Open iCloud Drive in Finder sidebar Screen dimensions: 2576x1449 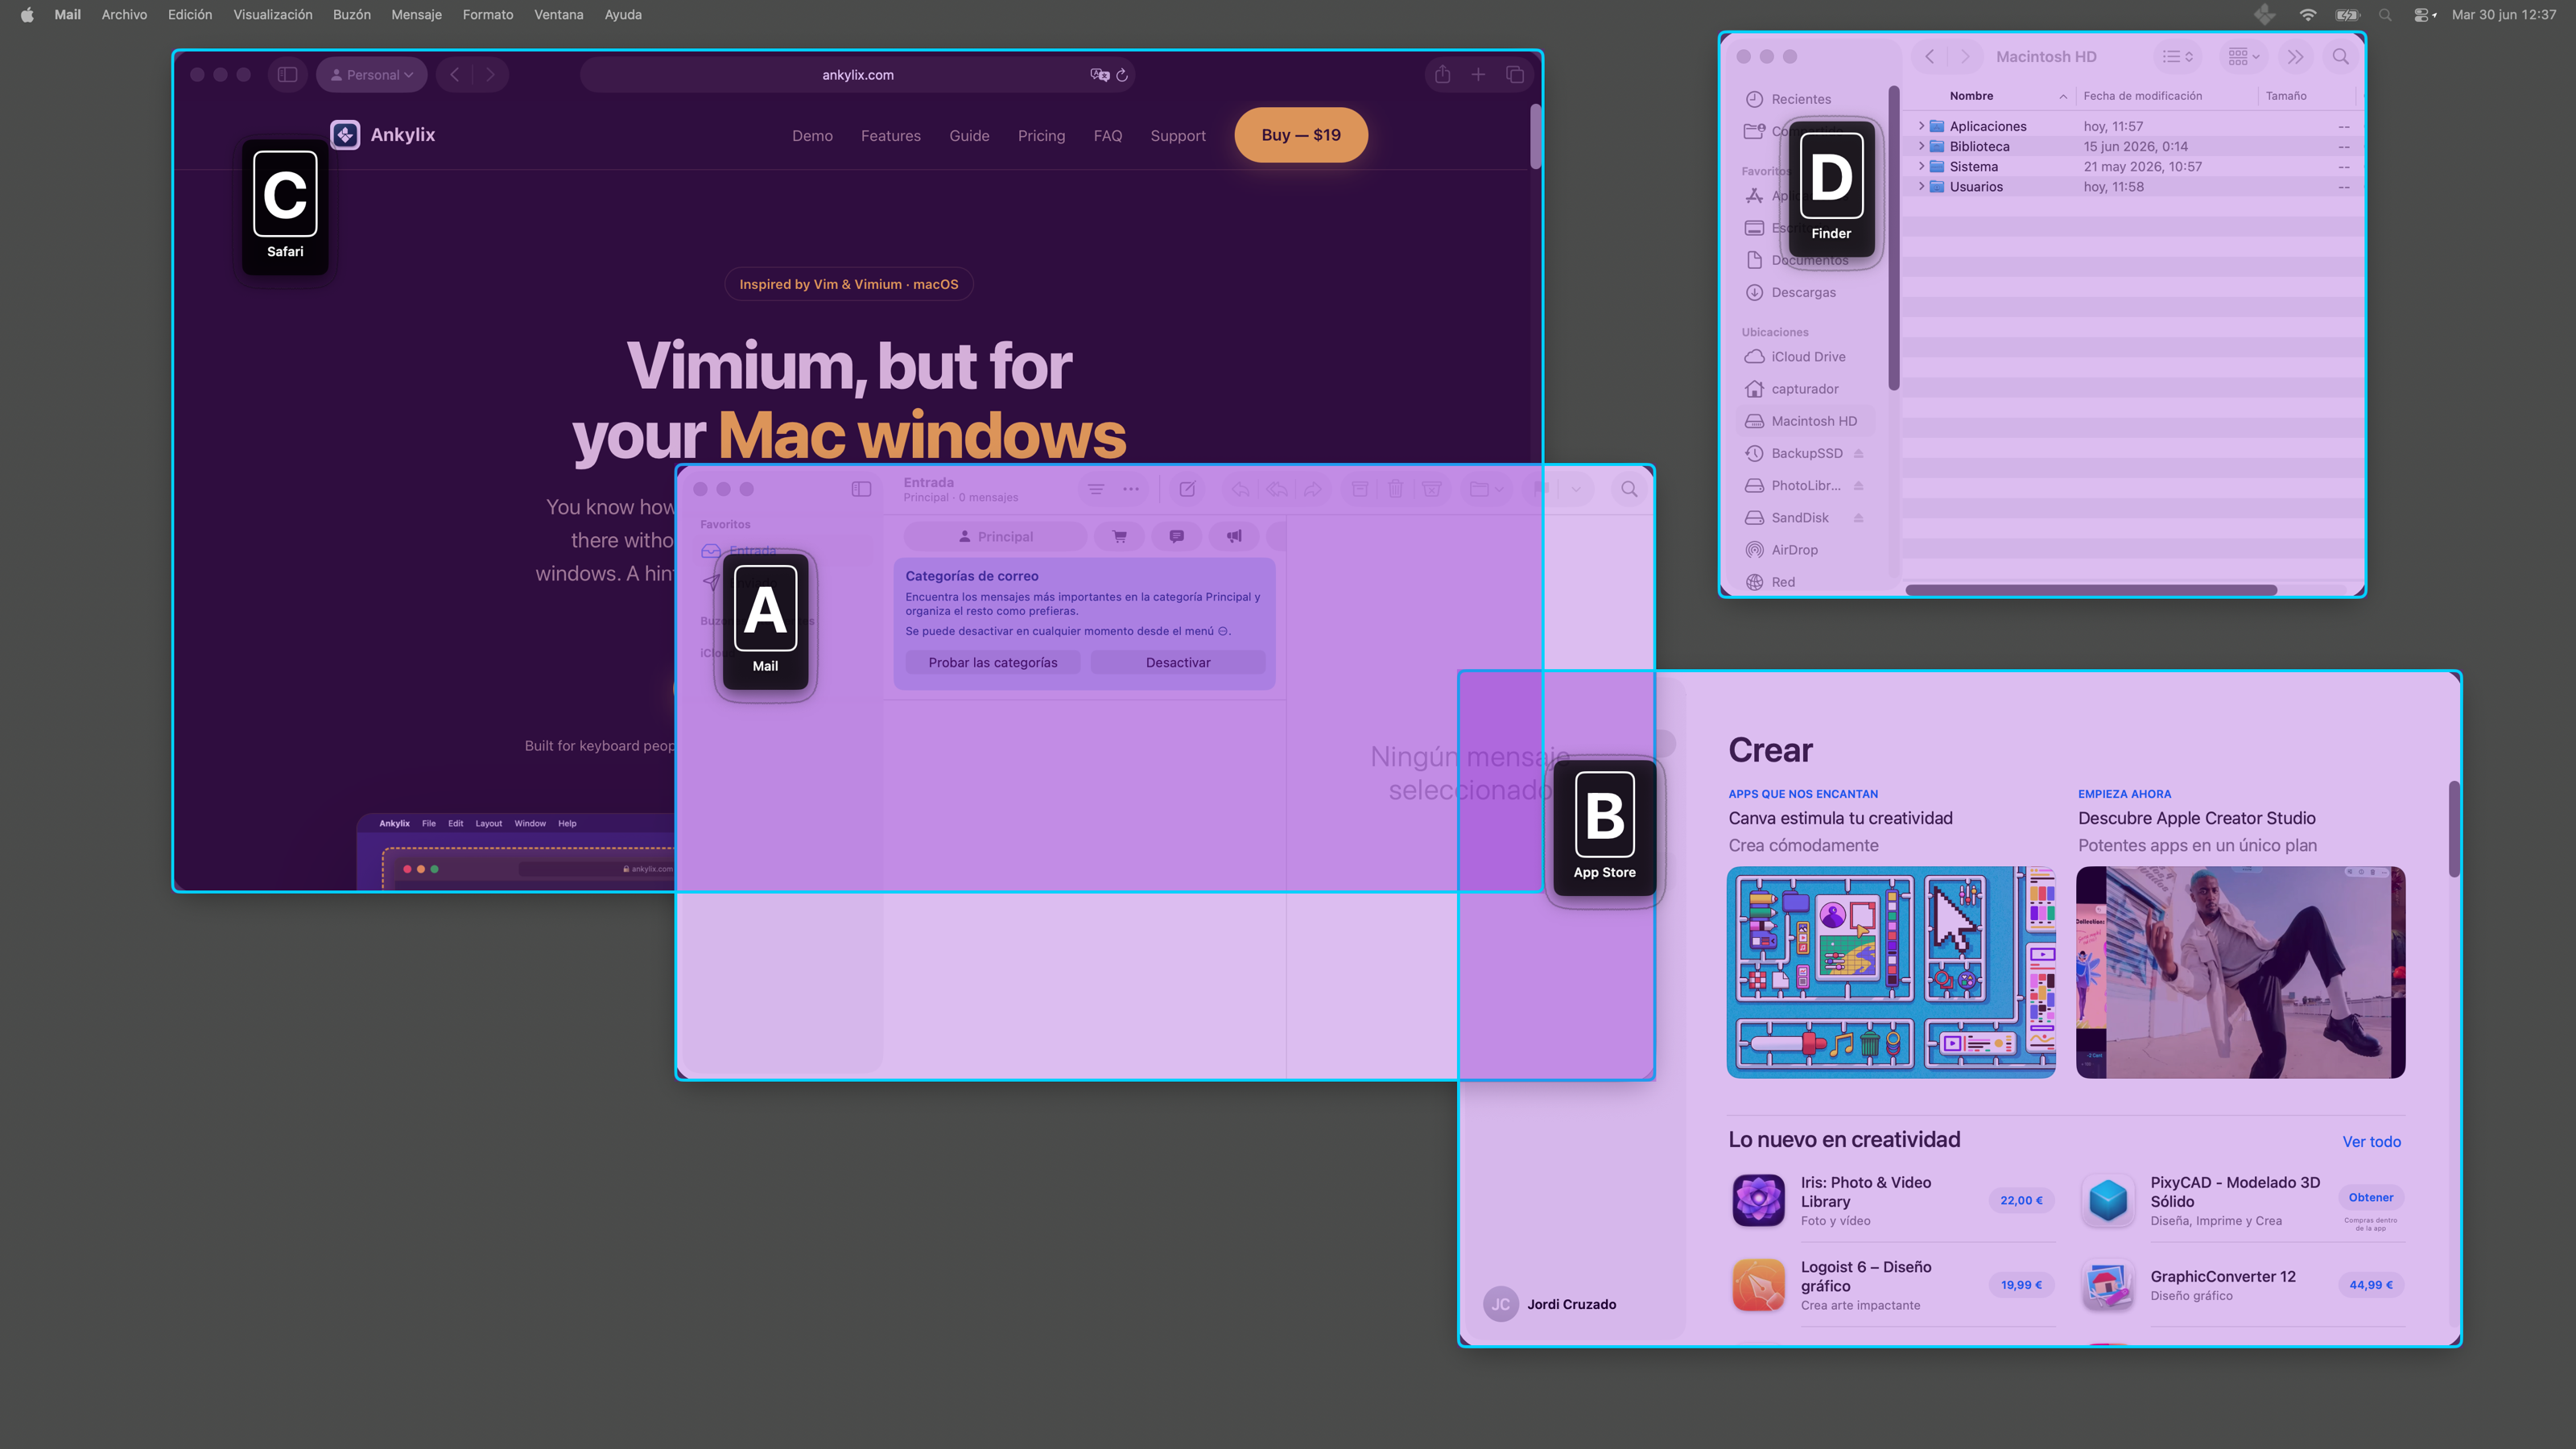click(1808, 357)
